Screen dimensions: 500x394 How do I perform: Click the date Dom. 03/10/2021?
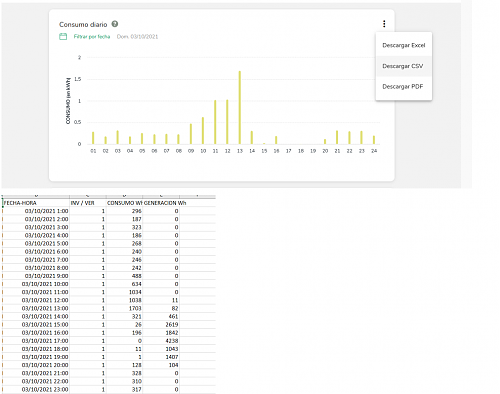point(137,37)
